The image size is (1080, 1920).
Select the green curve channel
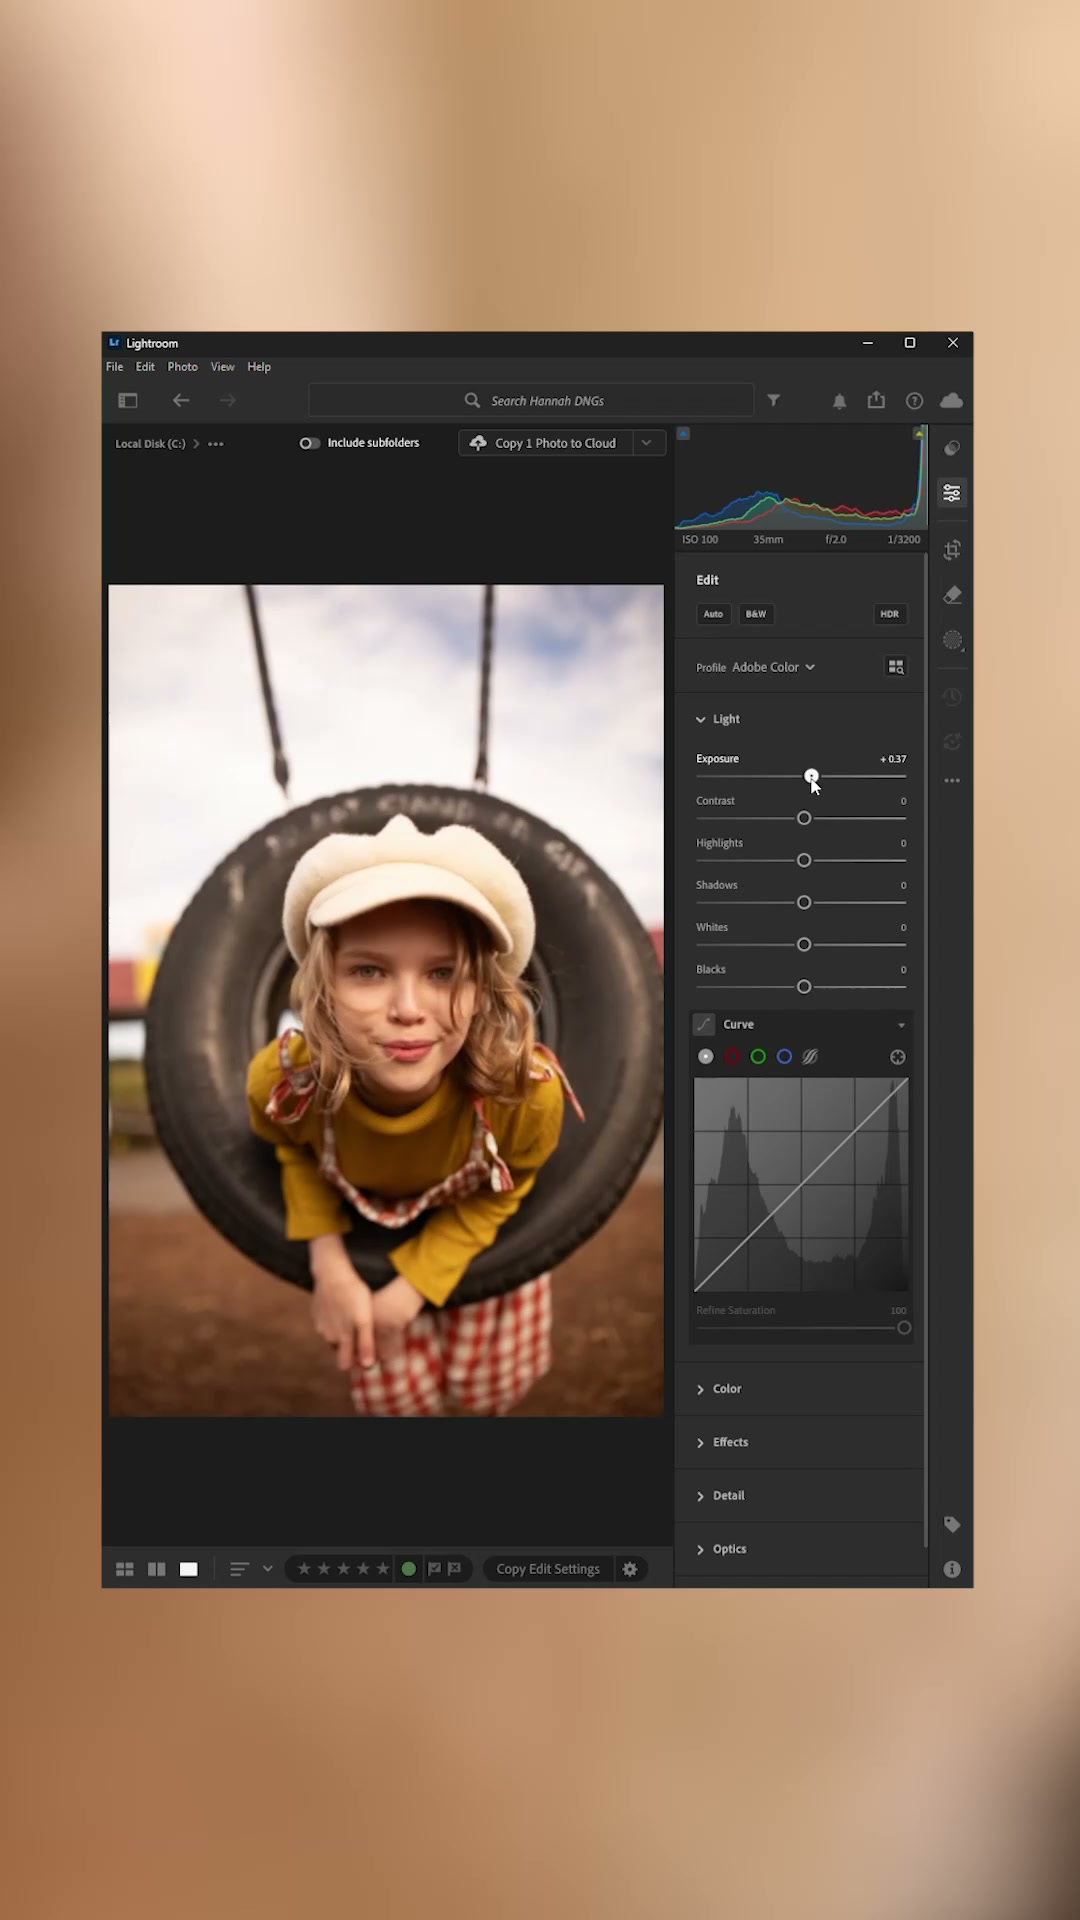[x=758, y=1057]
